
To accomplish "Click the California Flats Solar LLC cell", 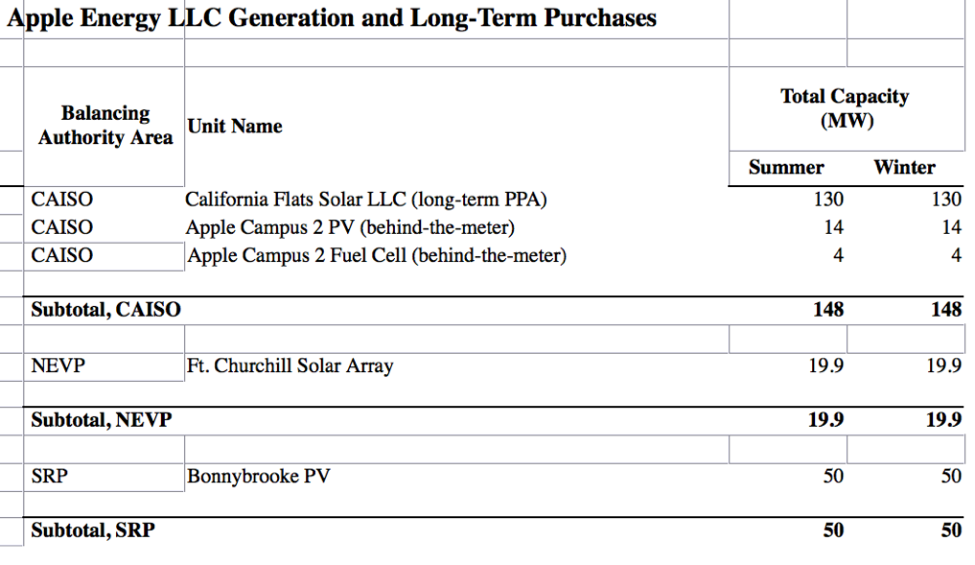I will coord(369,200).
